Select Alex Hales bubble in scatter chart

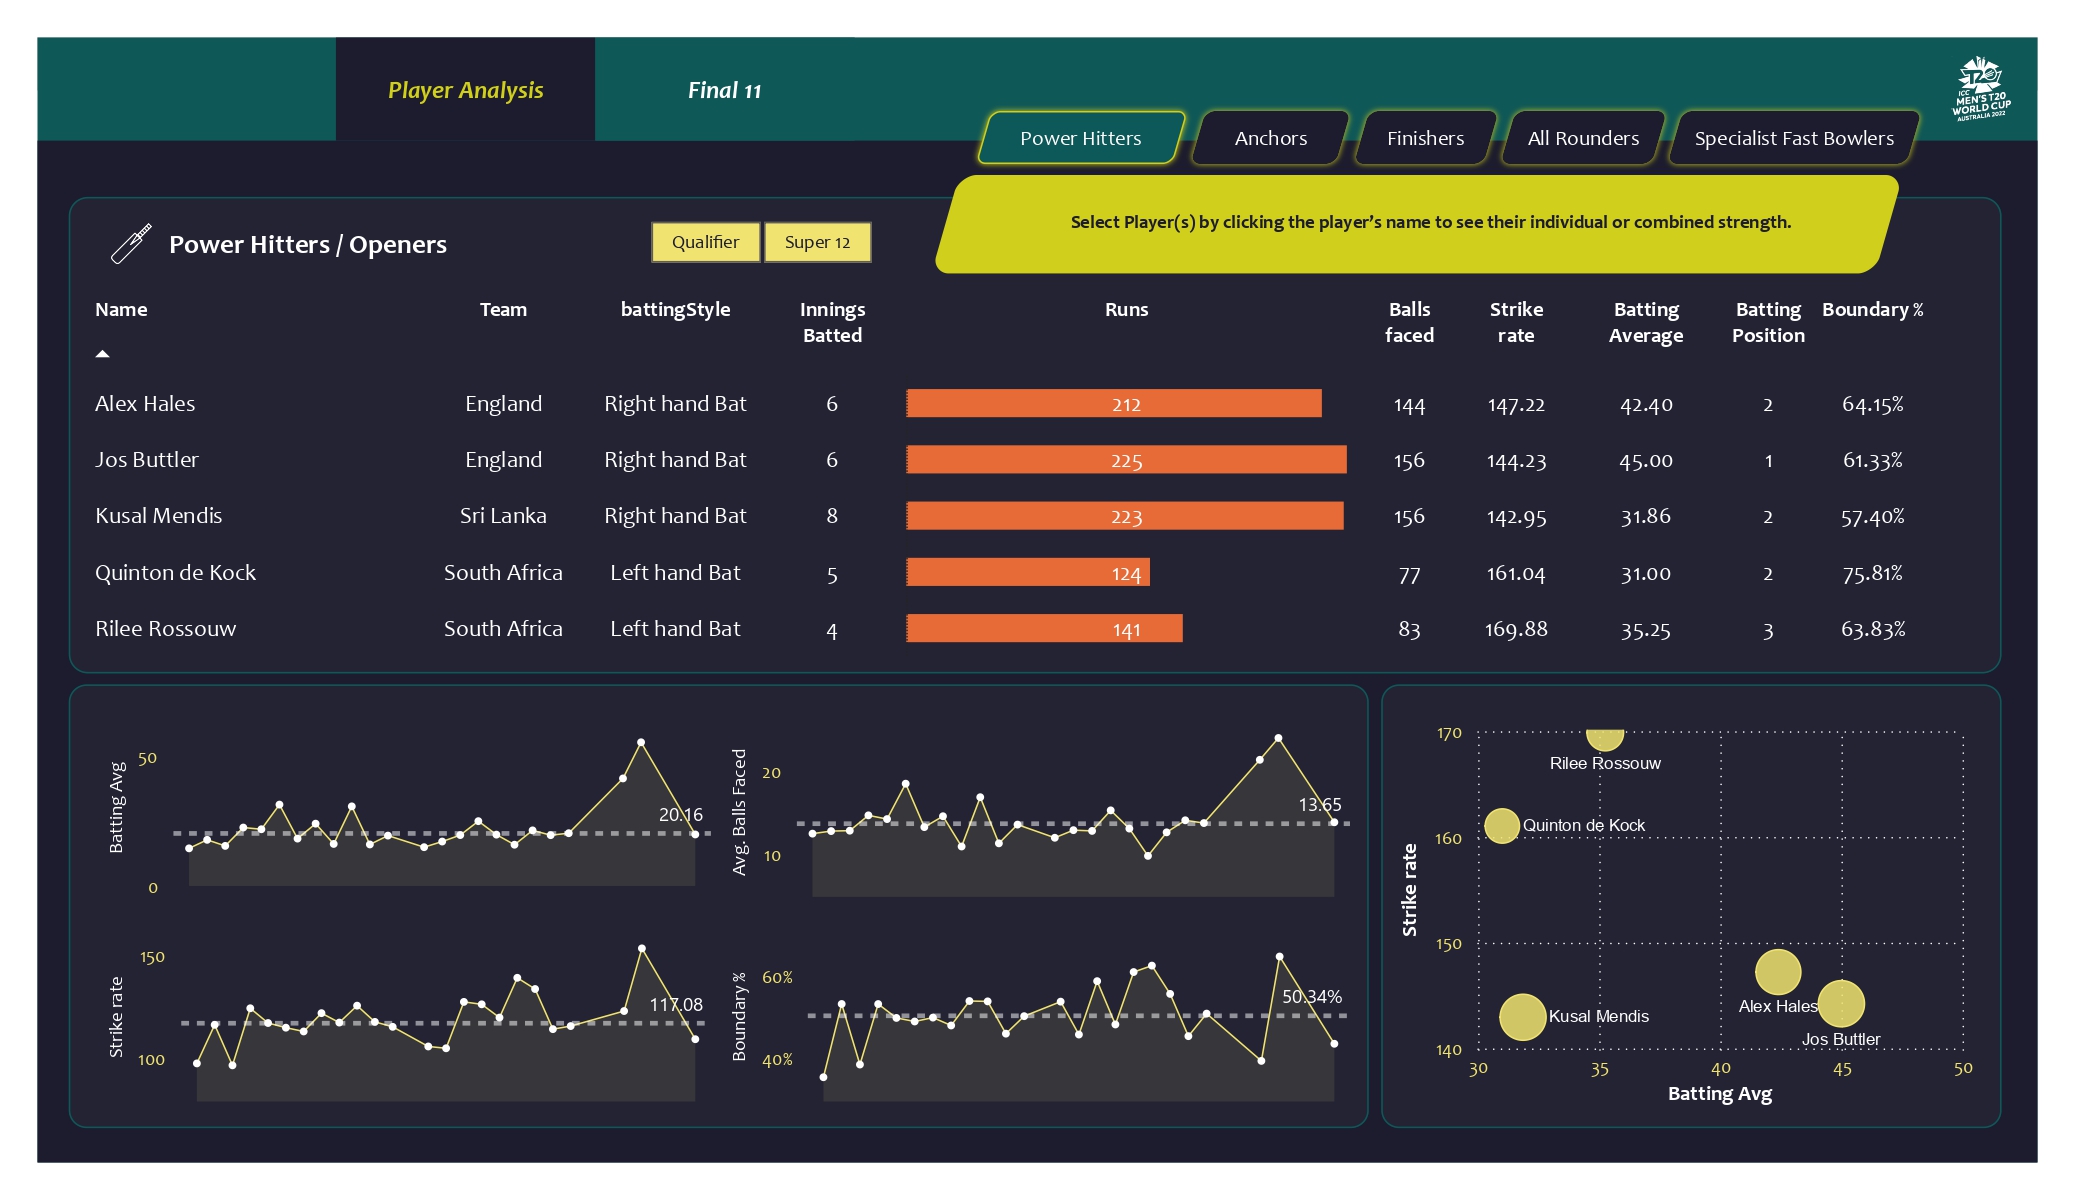[1777, 972]
